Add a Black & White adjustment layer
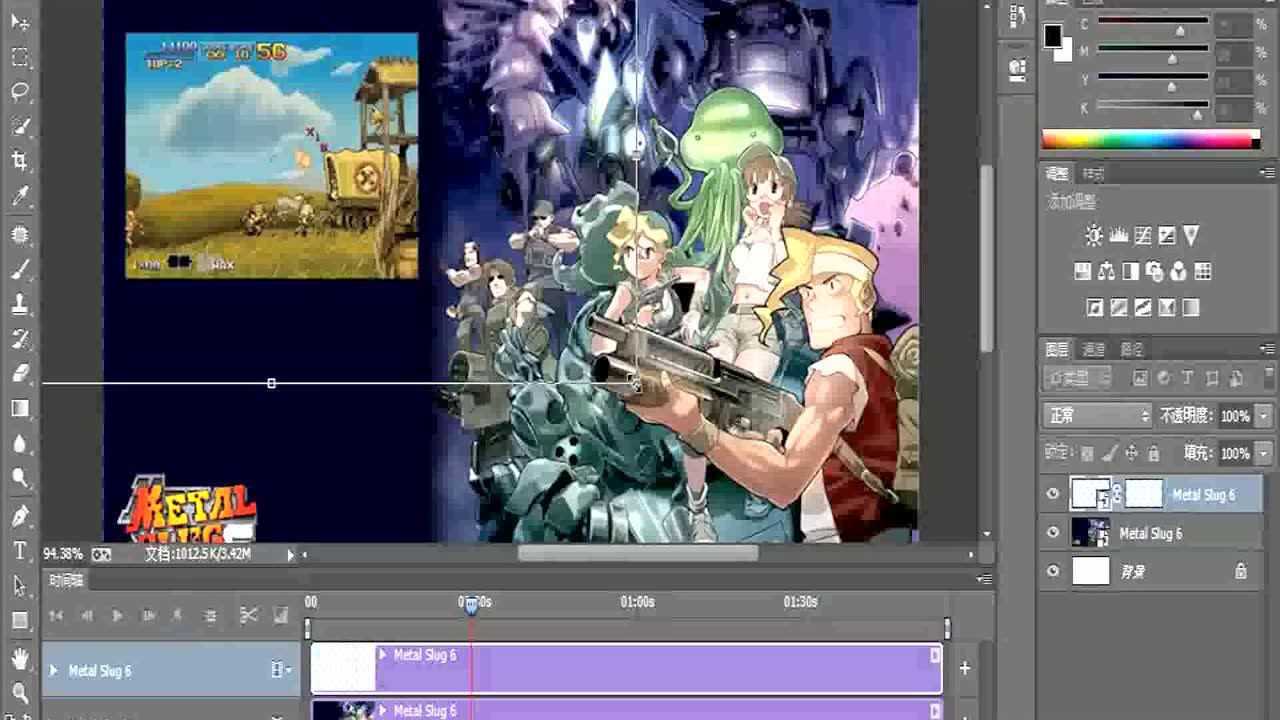This screenshot has width=1280, height=720. click(1131, 271)
